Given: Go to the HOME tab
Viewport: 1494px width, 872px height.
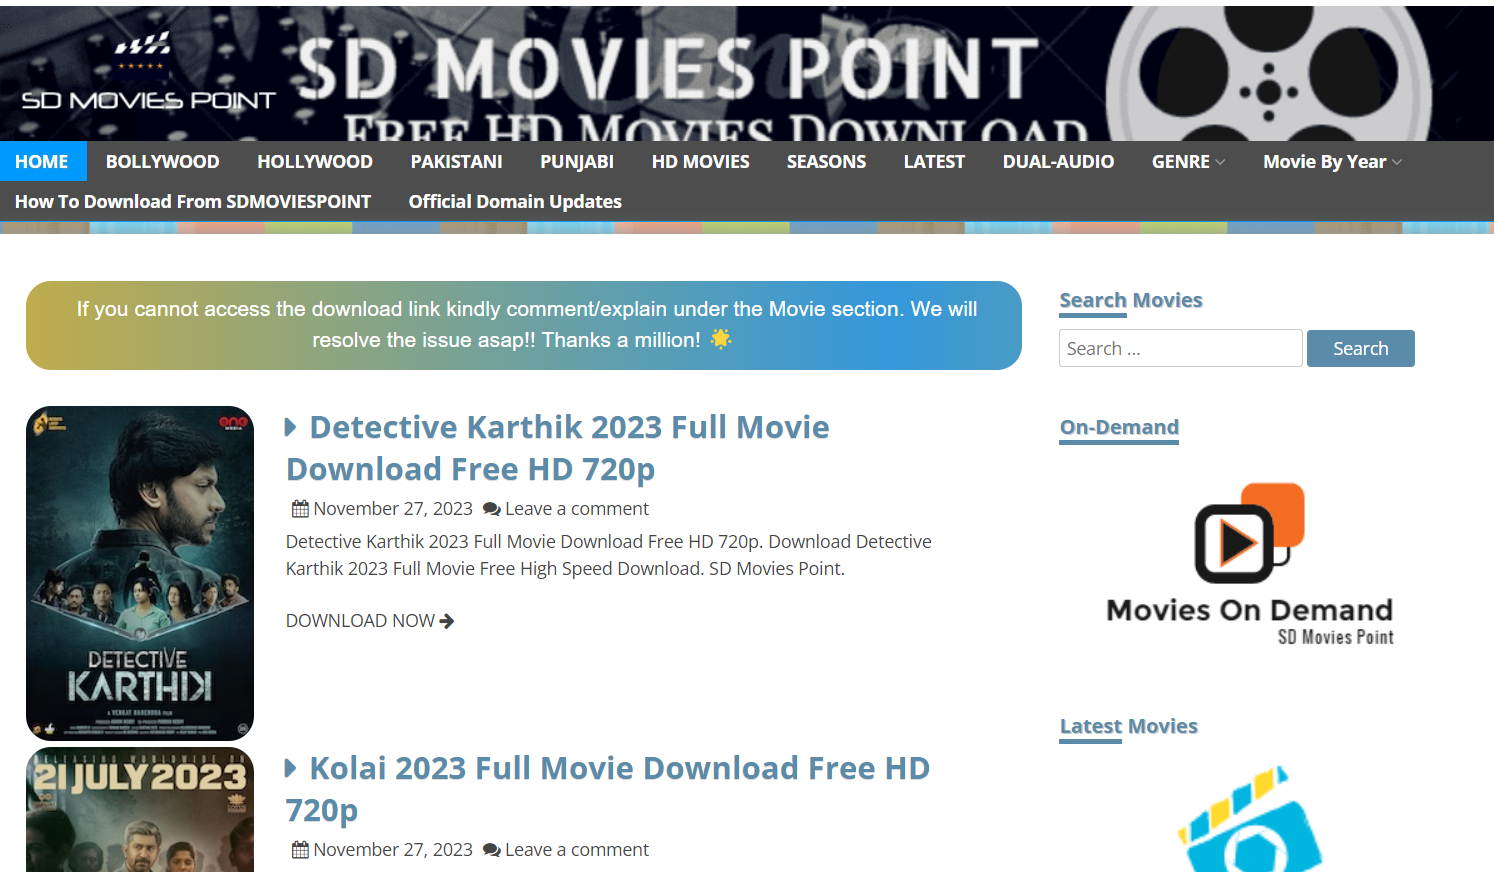Looking at the screenshot, I should [x=42, y=162].
